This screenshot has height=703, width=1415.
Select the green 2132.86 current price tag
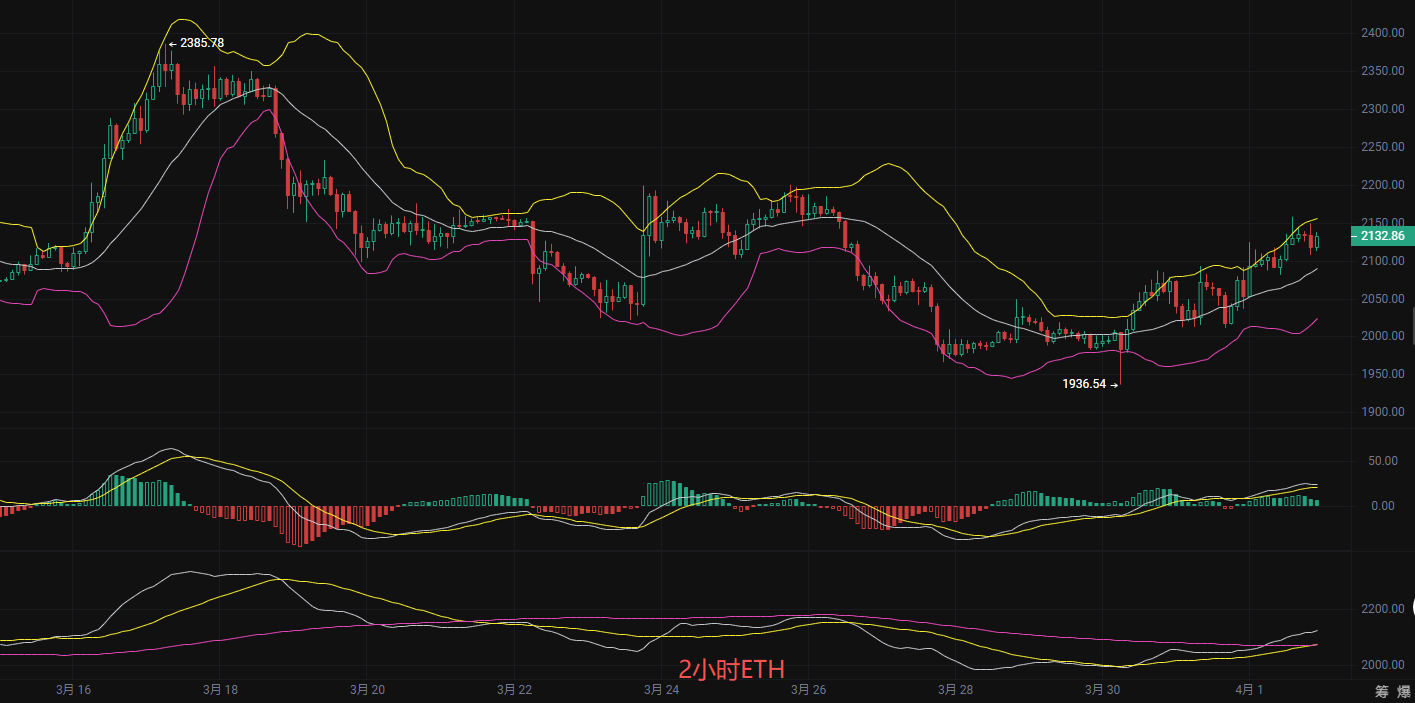(x=1383, y=237)
